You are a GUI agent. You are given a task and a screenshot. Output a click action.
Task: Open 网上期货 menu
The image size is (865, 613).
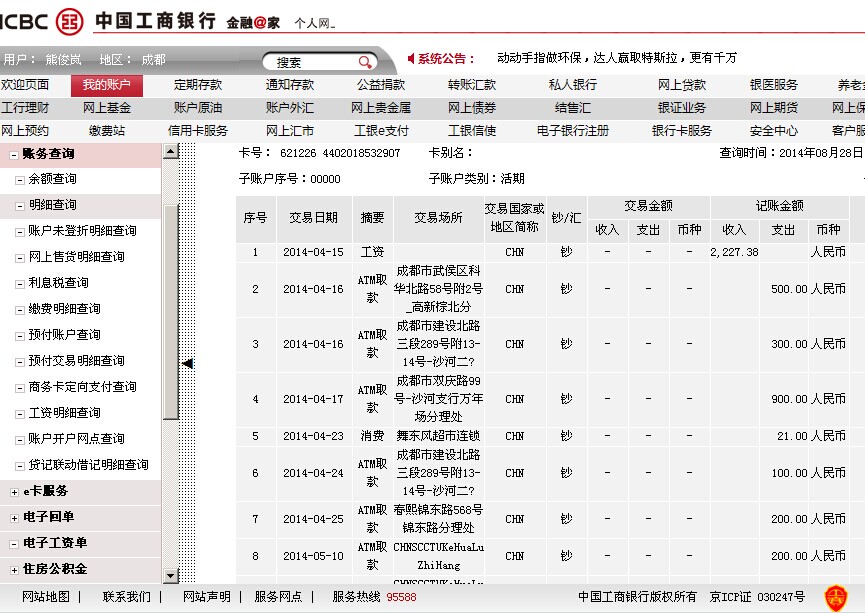point(773,108)
